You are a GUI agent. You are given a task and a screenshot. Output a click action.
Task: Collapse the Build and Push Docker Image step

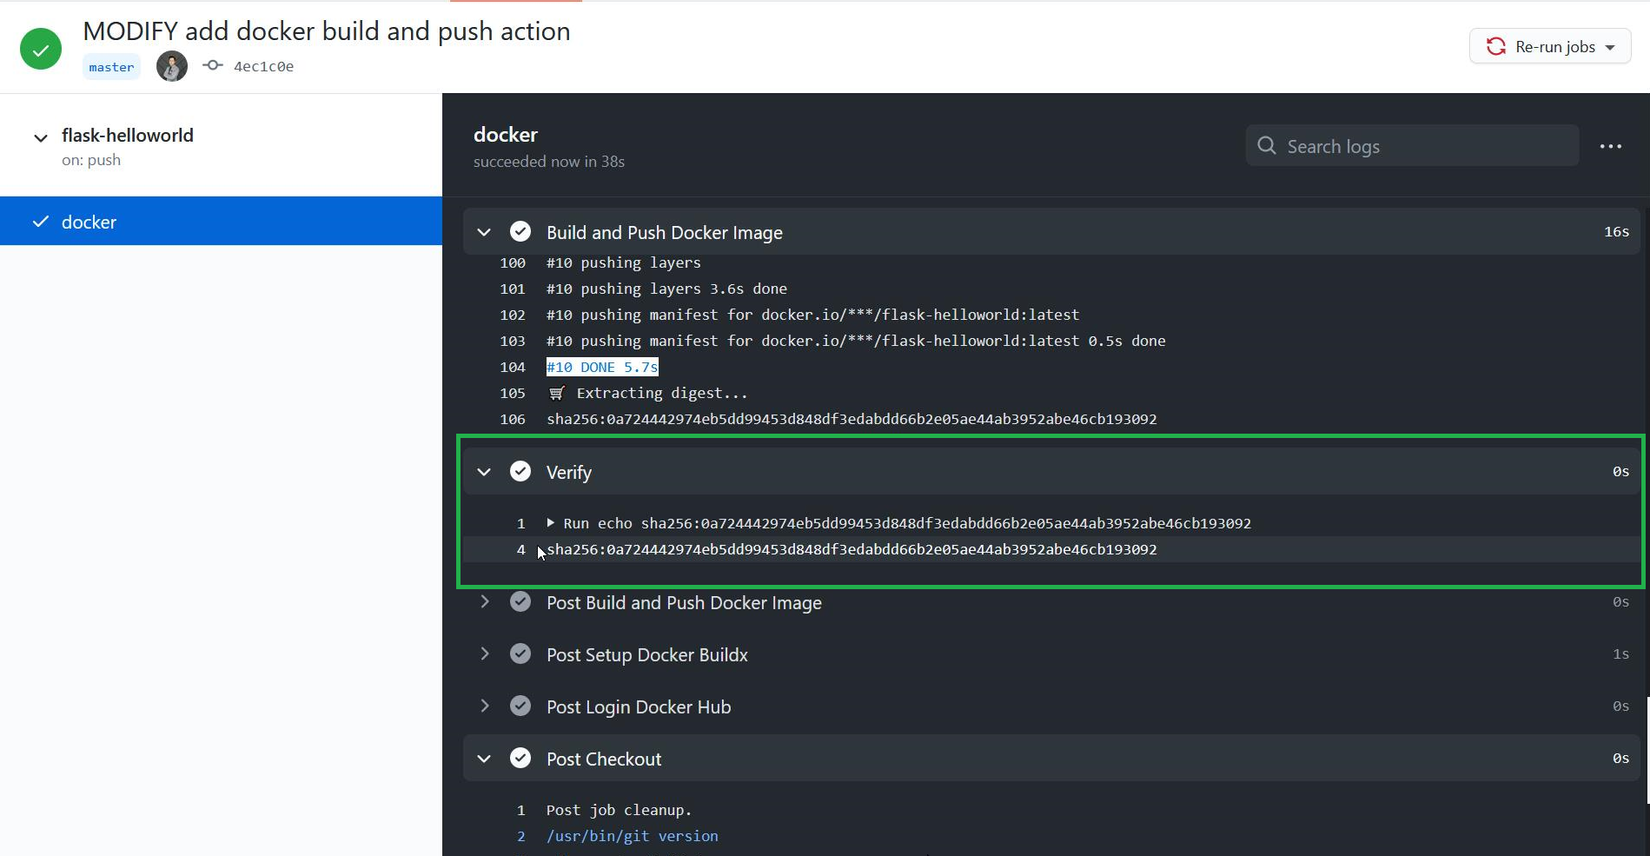(x=484, y=232)
